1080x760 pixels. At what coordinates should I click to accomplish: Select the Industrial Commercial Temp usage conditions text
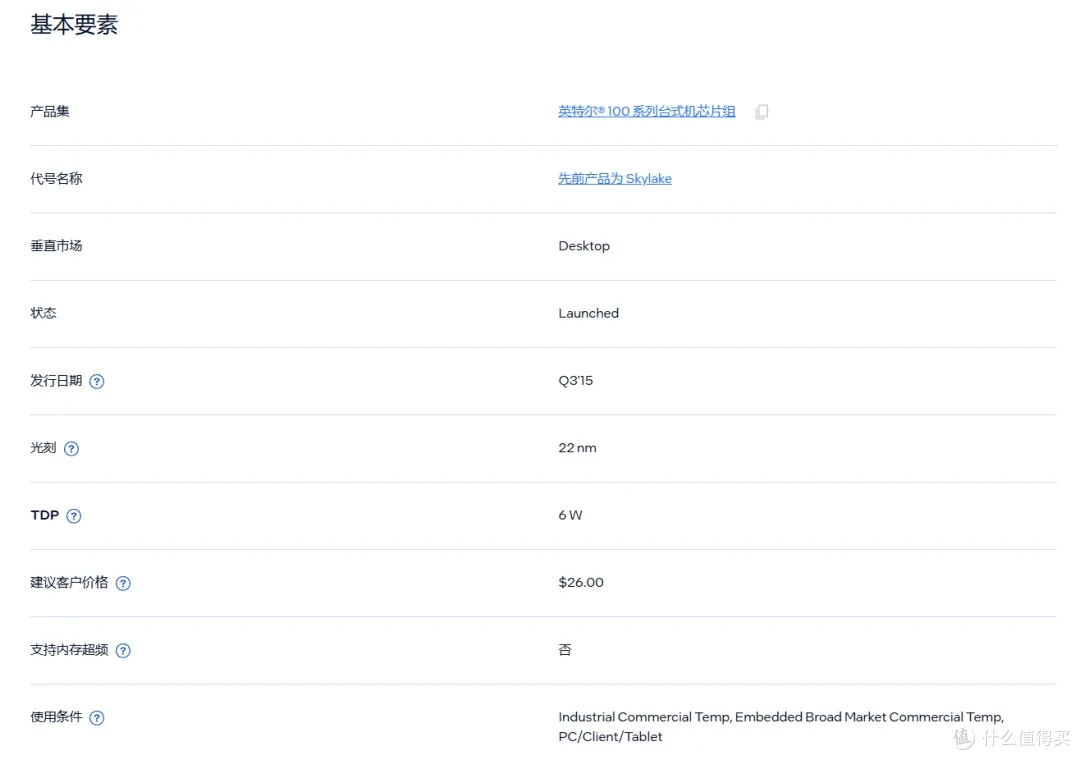coord(781,727)
